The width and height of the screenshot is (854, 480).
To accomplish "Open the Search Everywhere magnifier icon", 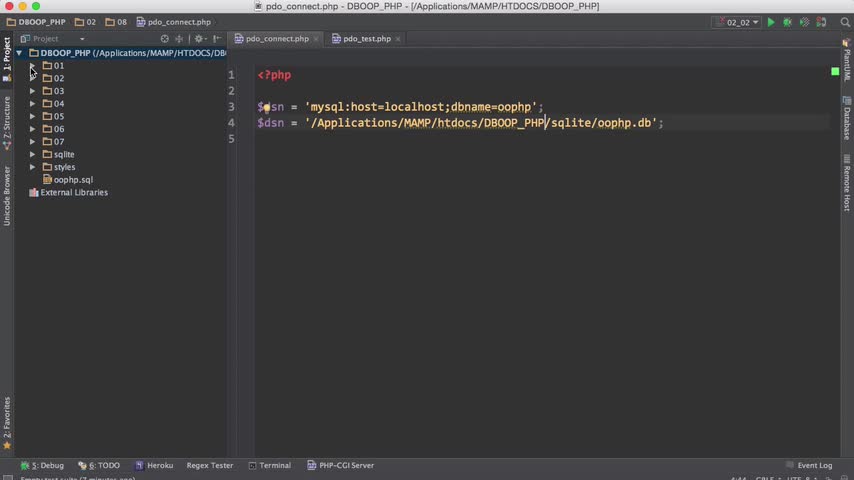I will coord(845,22).
